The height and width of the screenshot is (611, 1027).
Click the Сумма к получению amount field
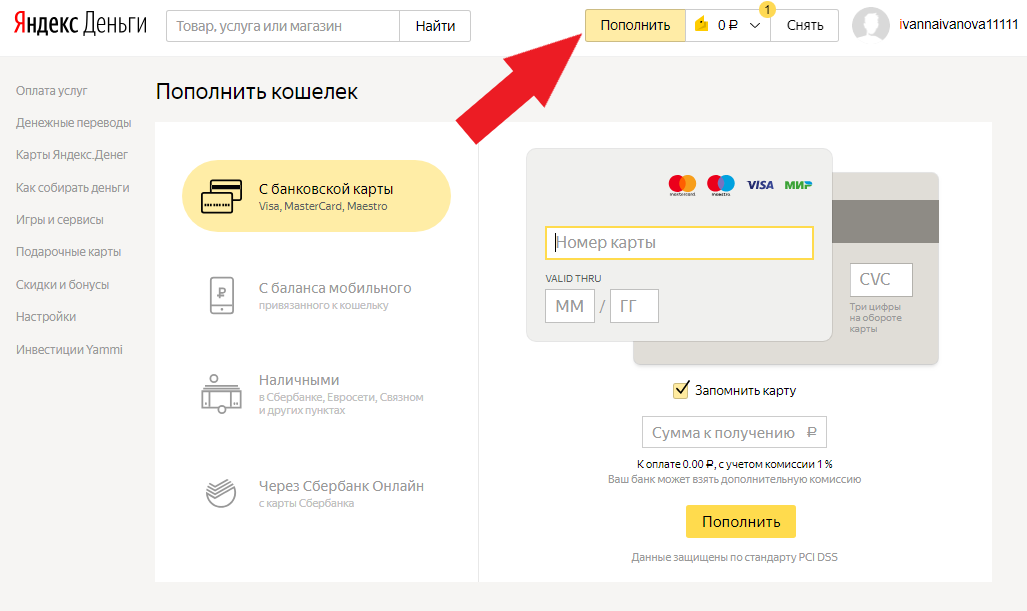[734, 433]
